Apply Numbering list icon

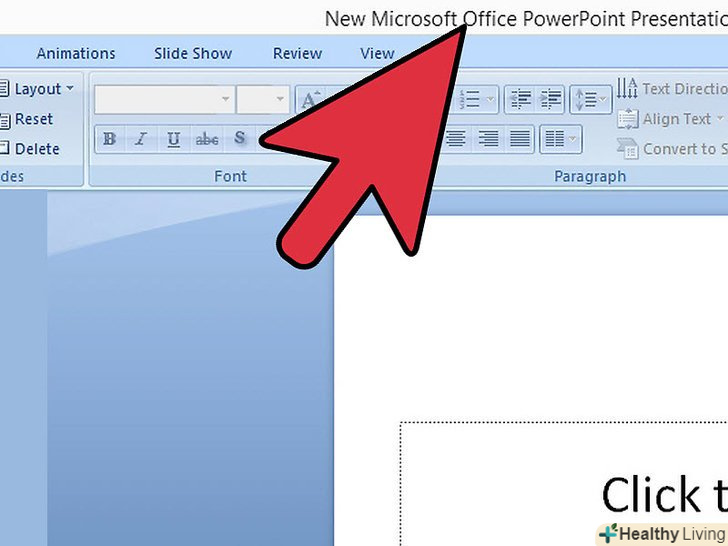[x=469, y=99]
